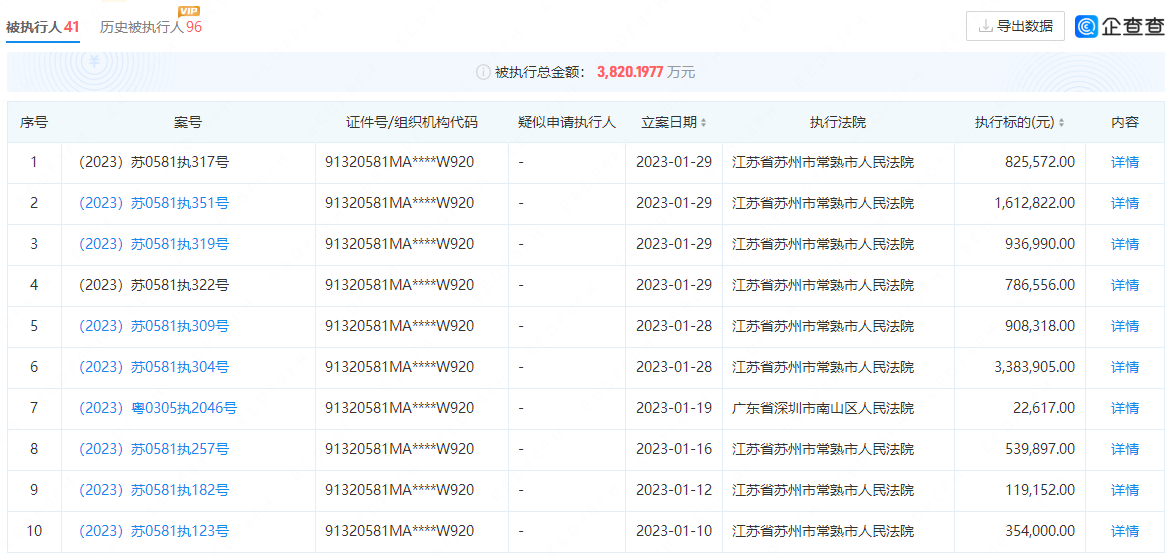Click 广东省深圳市南山区人民法院 court cell
Viewport: 1168px width, 557px height.
click(x=823, y=408)
